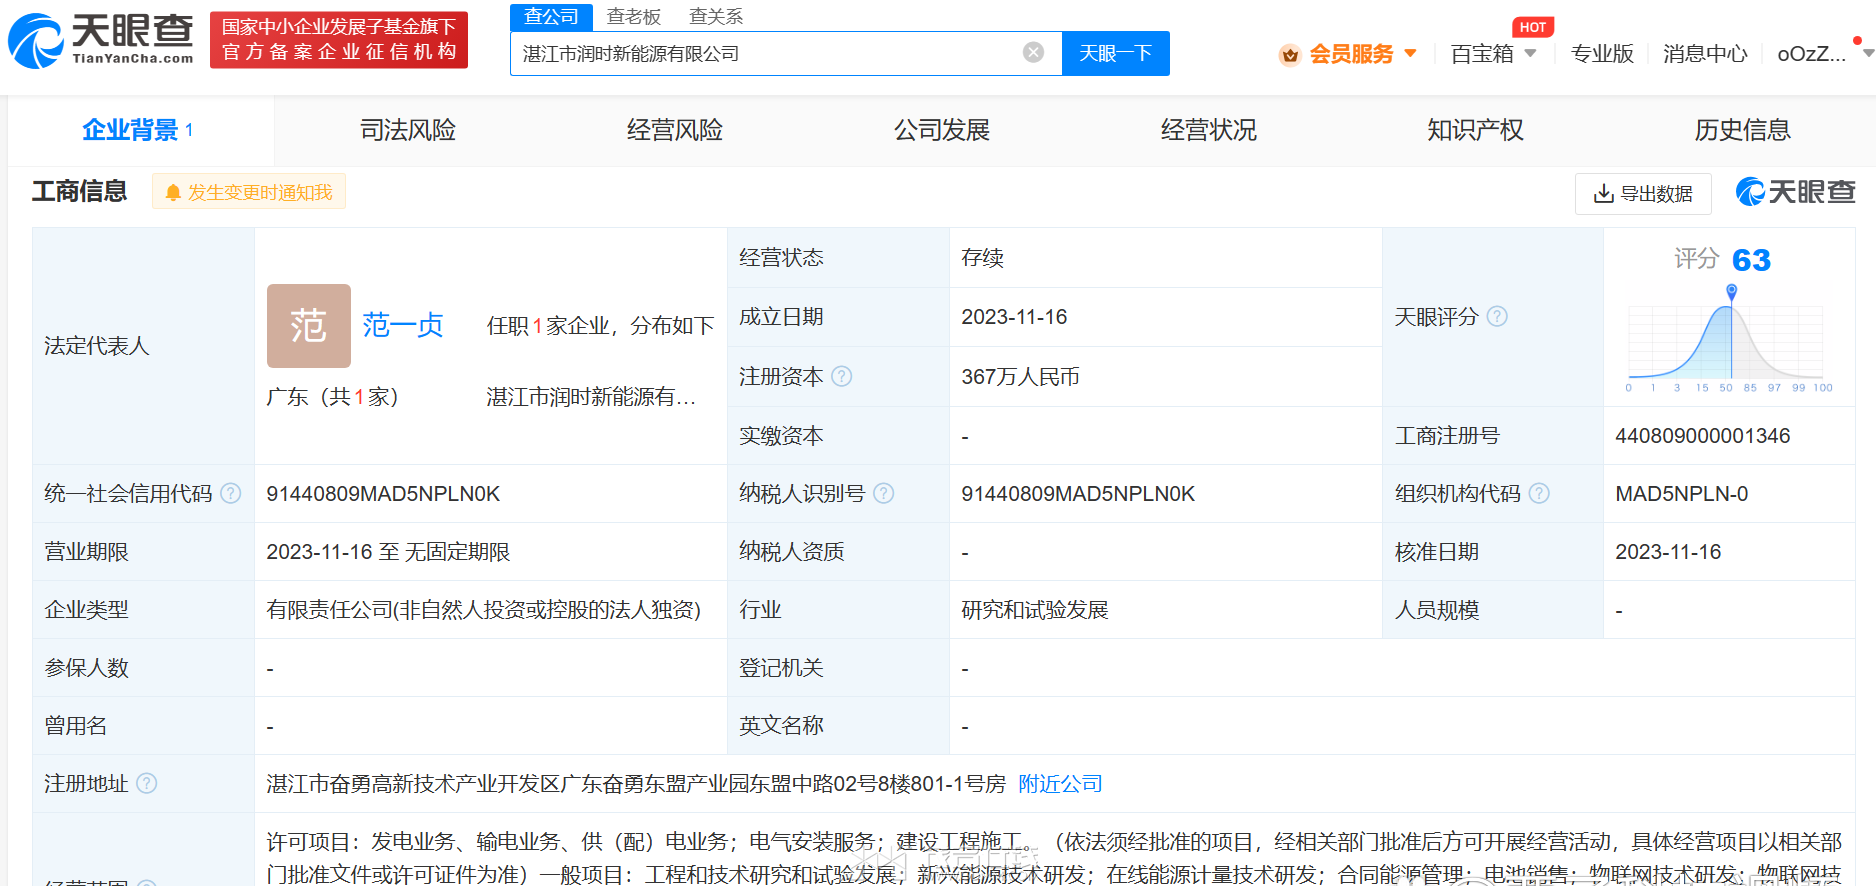Open the 消息中心 link
Image resolution: width=1876 pixels, height=886 pixels.
[x=1705, y=54]
